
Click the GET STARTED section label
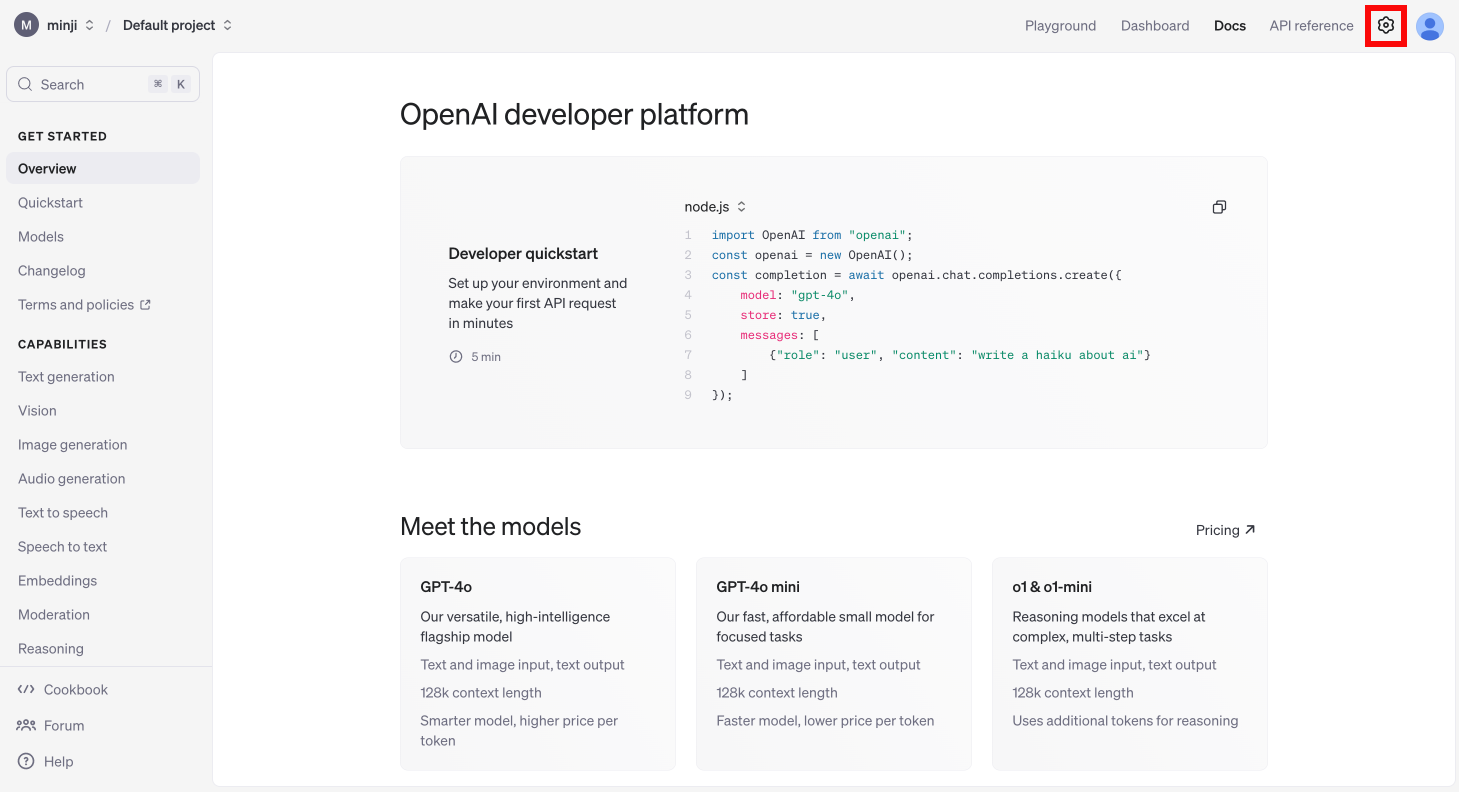click(62, 136)
